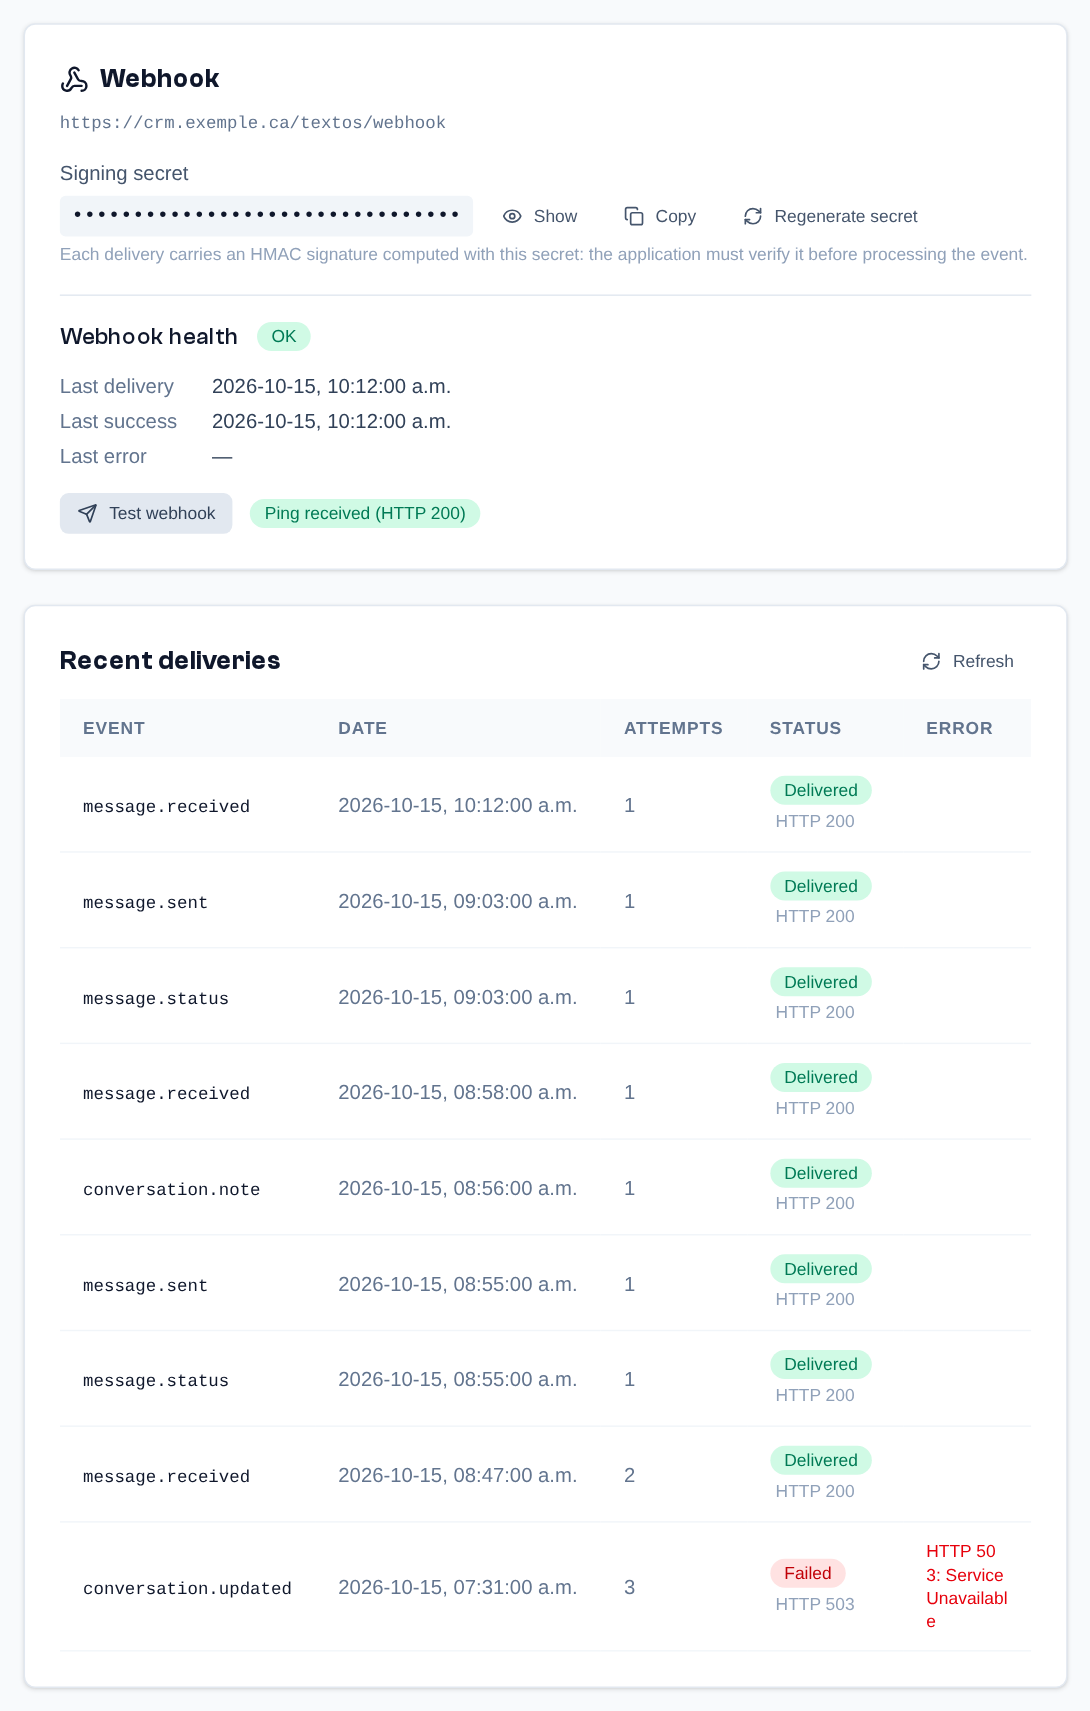Click the Ping received (HTTP 200) badge
Viewport: 1090px width, 1711px height.
365,513
